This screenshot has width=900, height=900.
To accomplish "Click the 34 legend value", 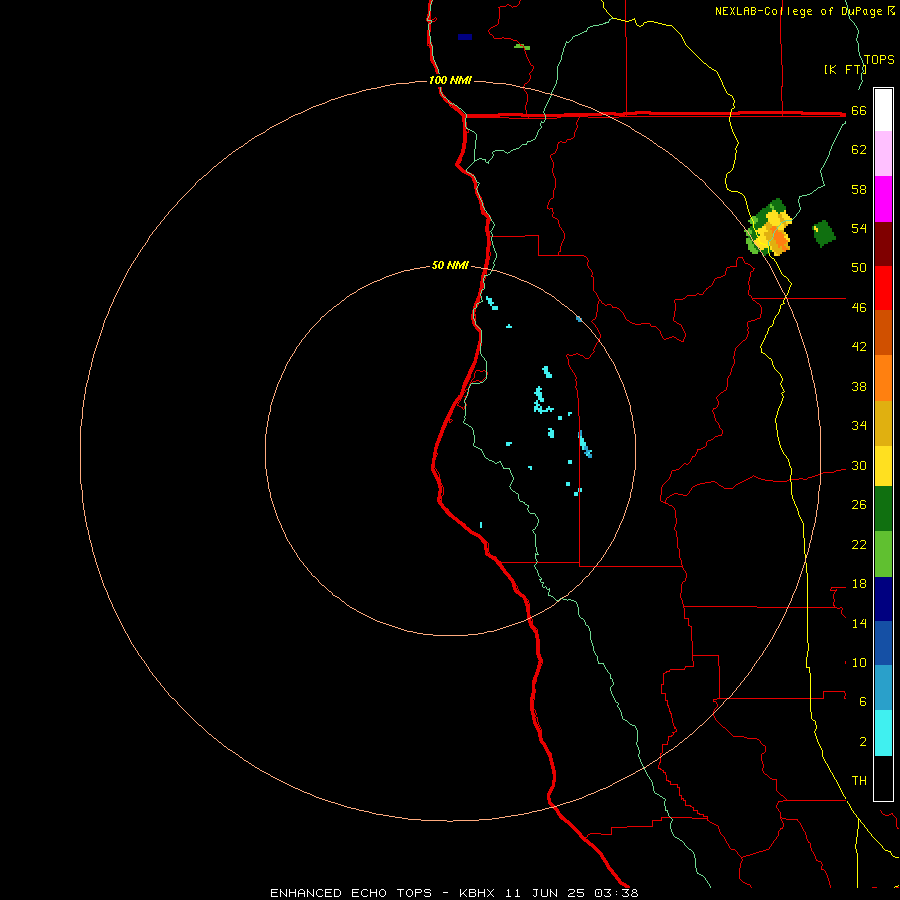I will 859,426.
